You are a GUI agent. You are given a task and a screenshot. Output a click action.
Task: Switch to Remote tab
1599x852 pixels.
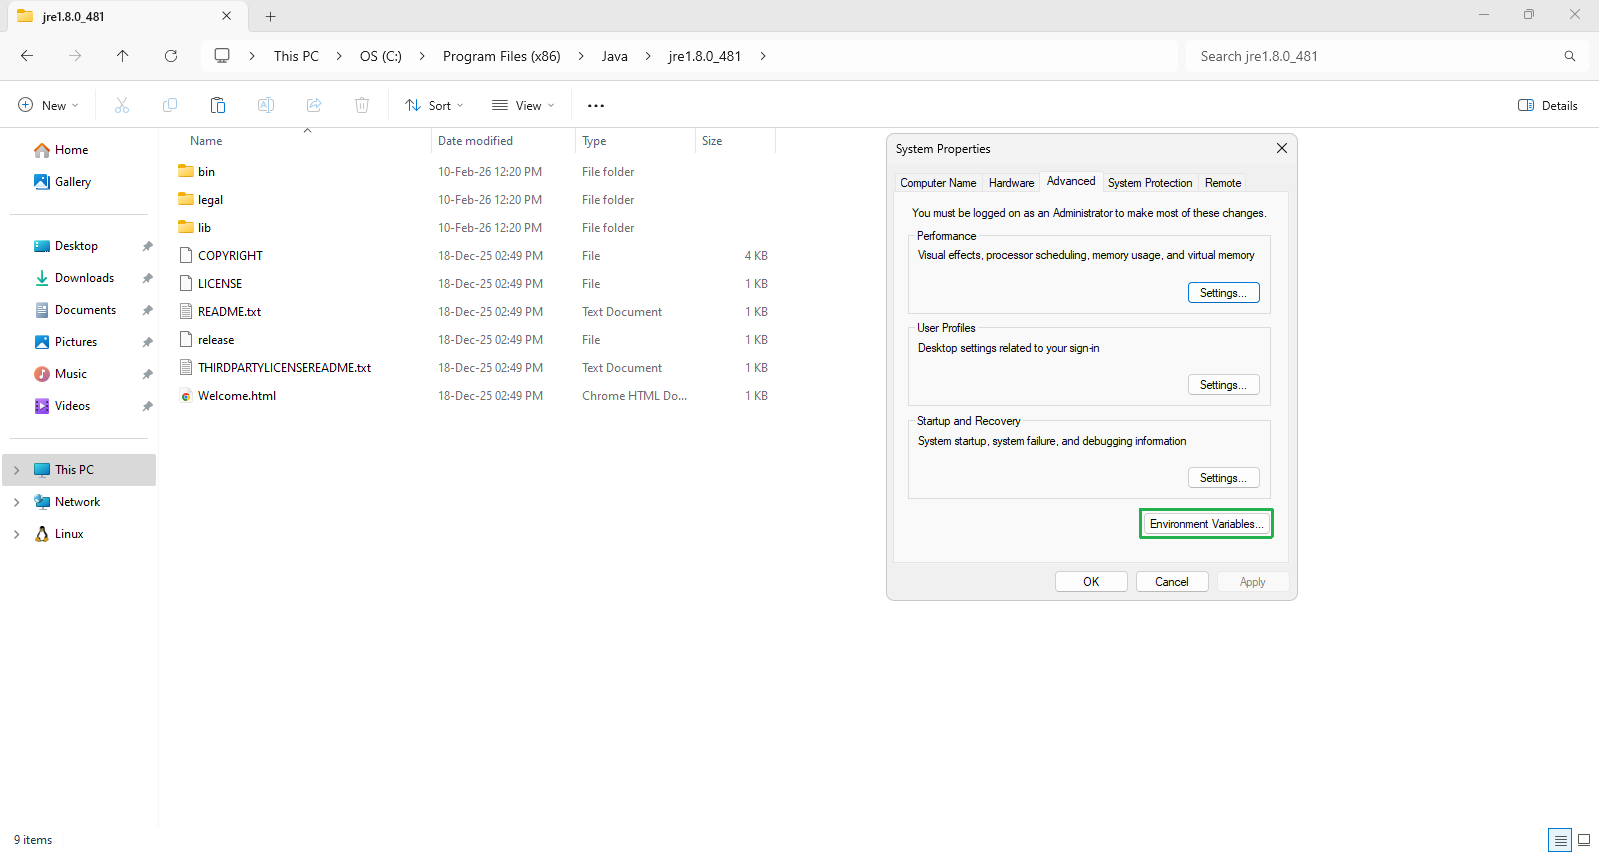coord(1223,183)
